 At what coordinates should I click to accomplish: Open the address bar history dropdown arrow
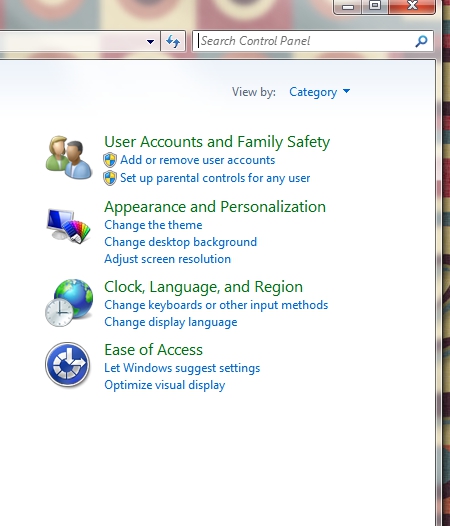click(150, 42)
